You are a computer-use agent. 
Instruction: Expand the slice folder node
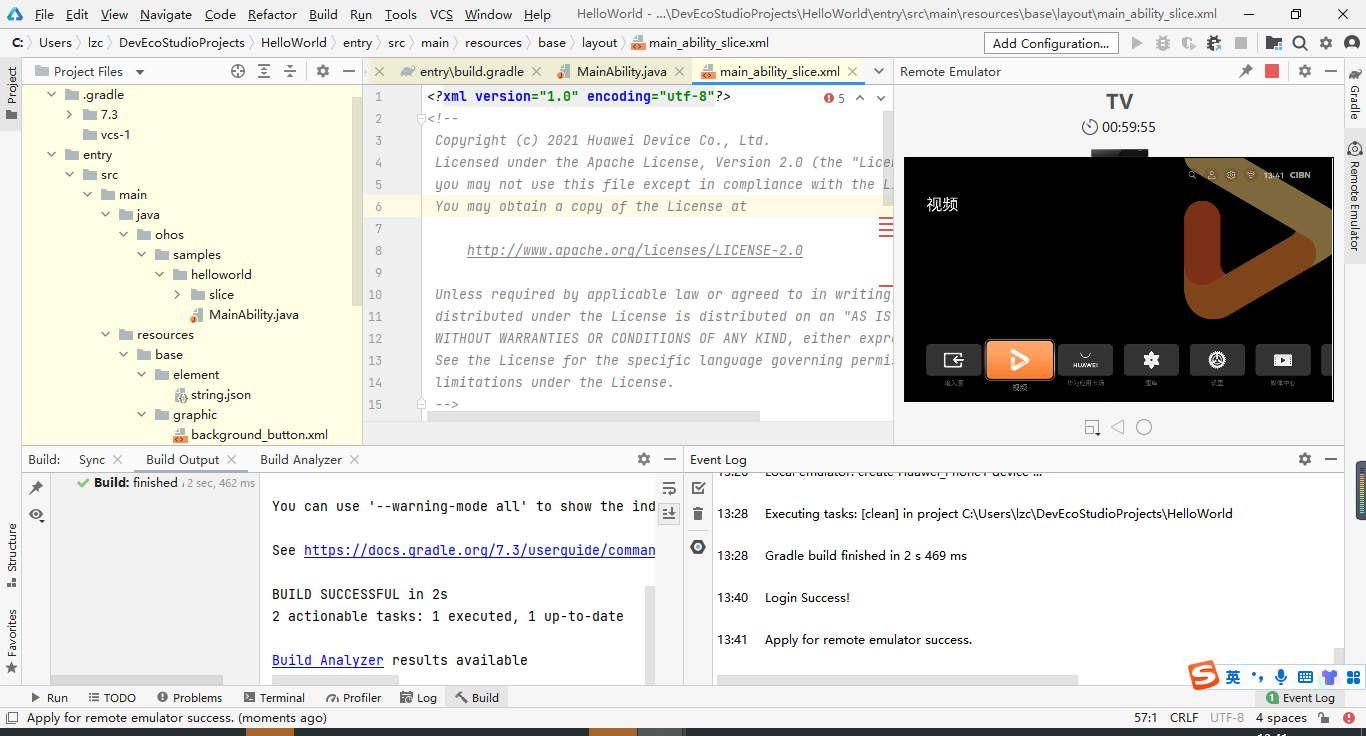pos(178,295)
